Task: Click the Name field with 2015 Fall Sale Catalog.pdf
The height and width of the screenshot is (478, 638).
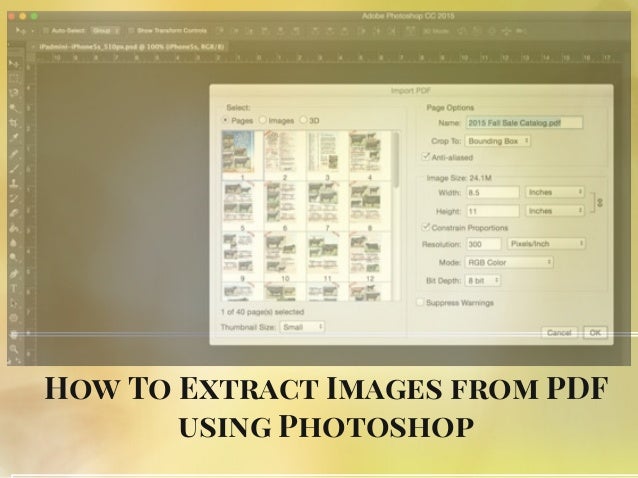Action: 524,123
